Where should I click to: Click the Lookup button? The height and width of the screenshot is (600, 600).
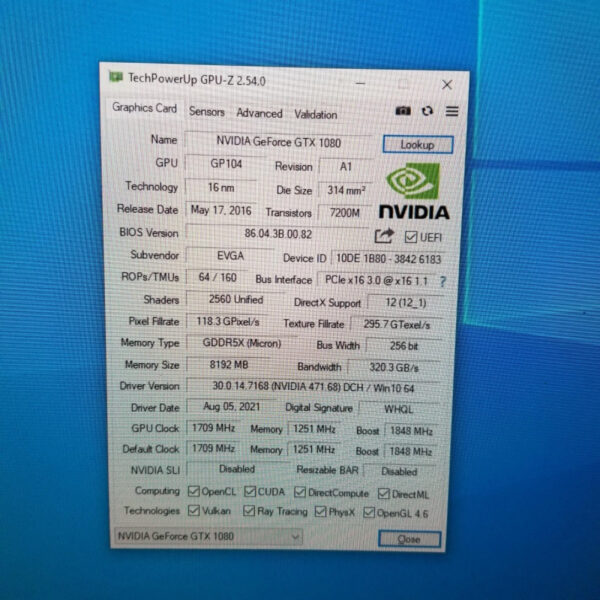418,145
